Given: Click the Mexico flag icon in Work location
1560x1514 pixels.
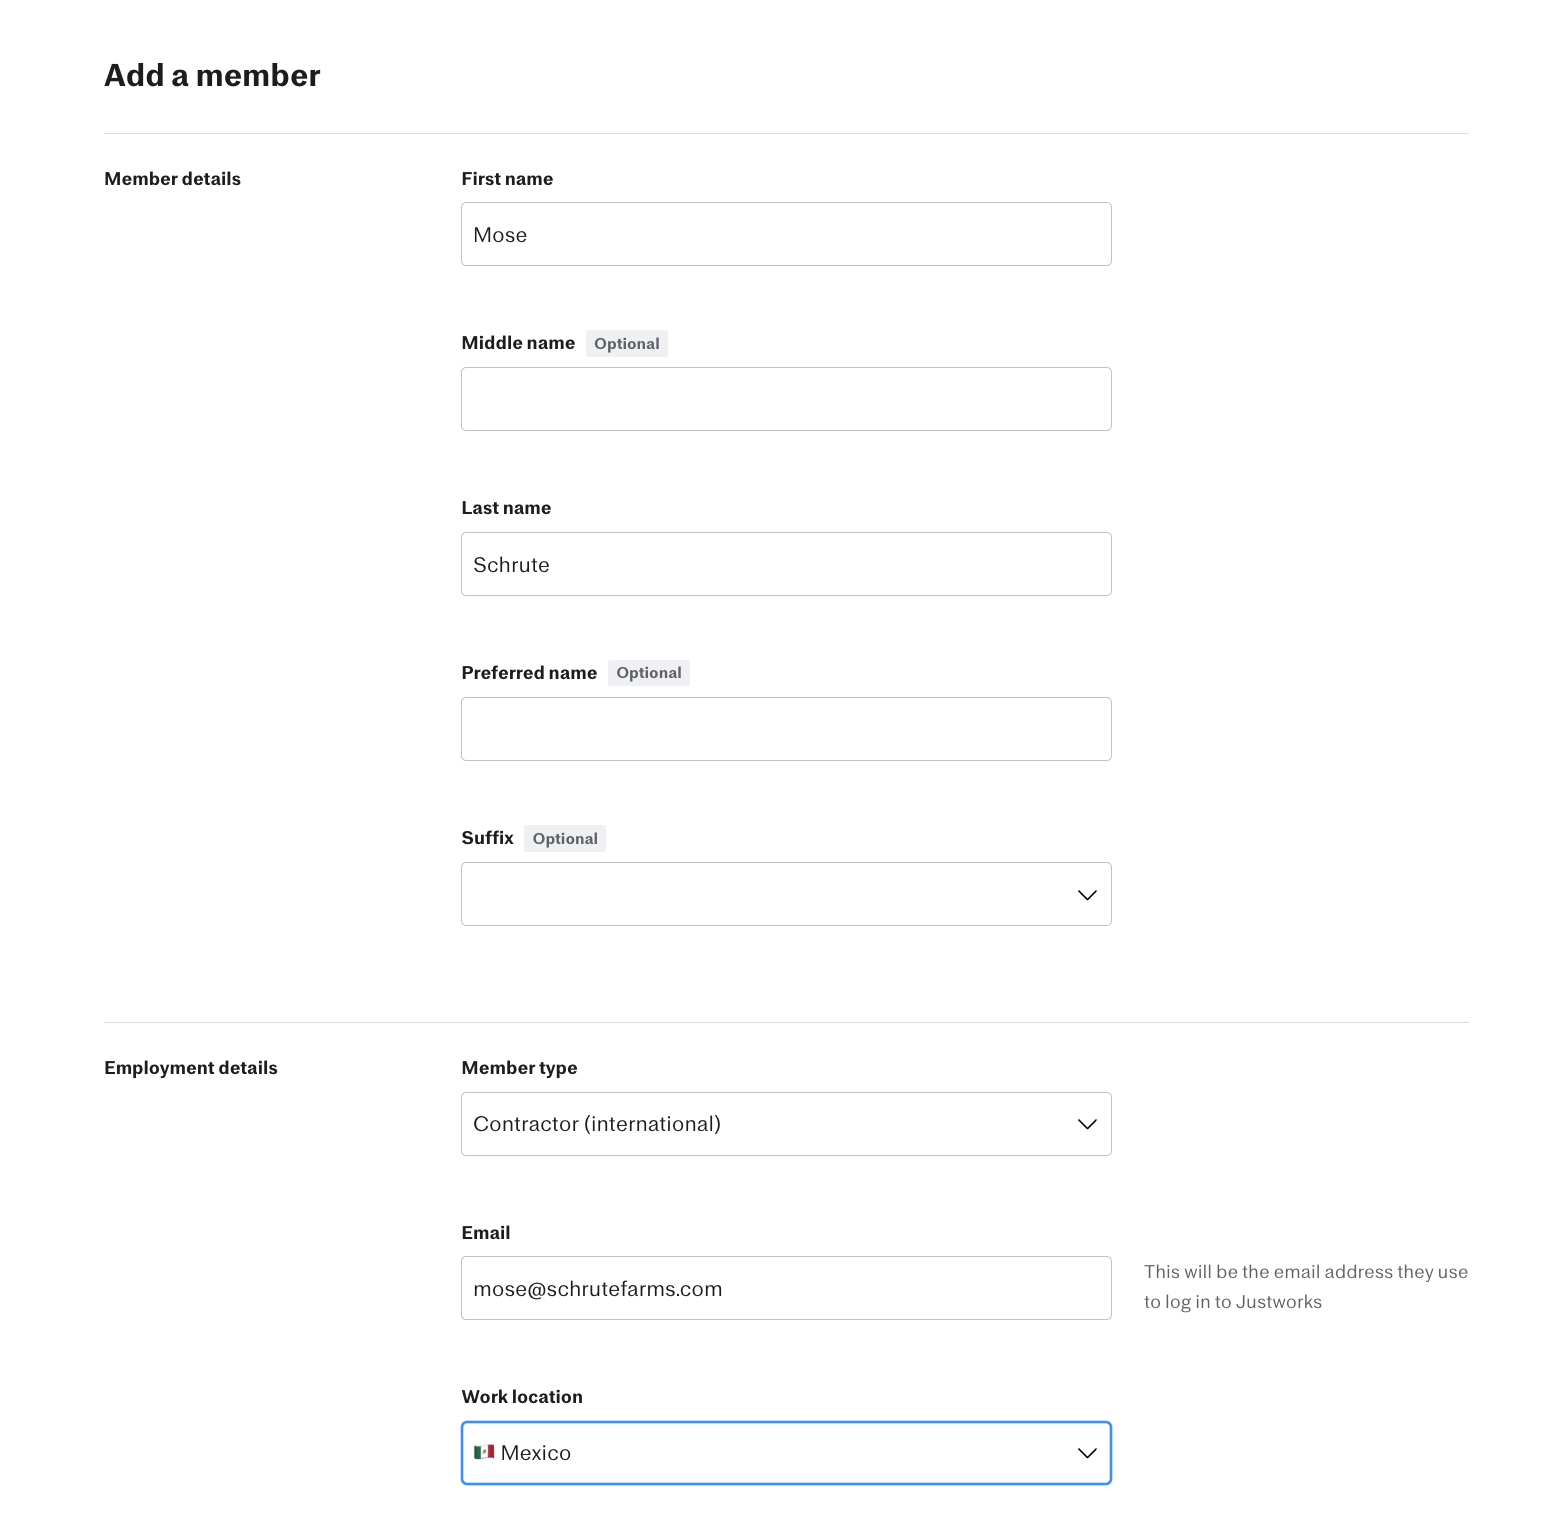Looking at the screenshot, I should [x=484, y=1452].
